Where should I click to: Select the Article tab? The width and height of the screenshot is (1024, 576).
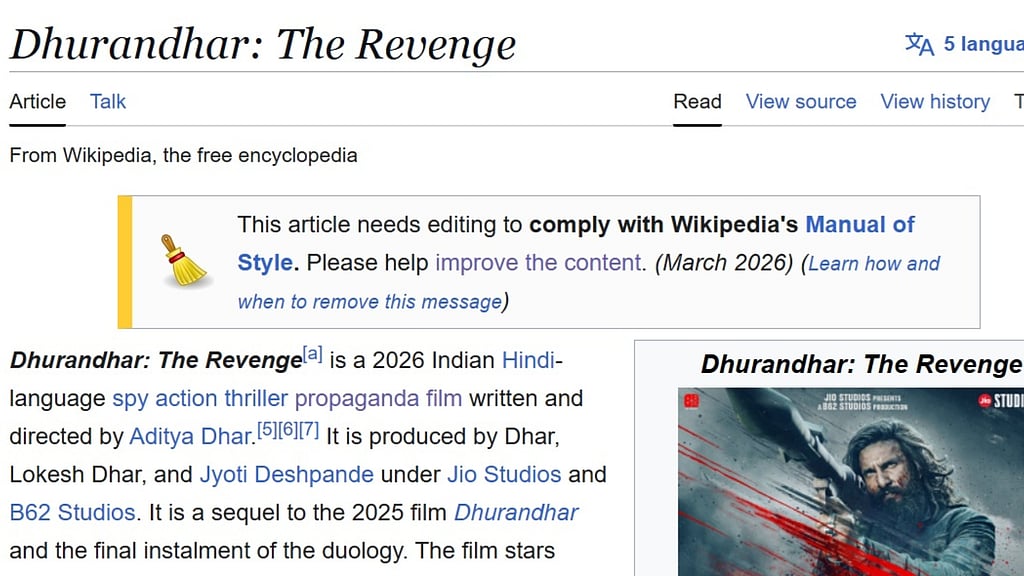(37, 101)
